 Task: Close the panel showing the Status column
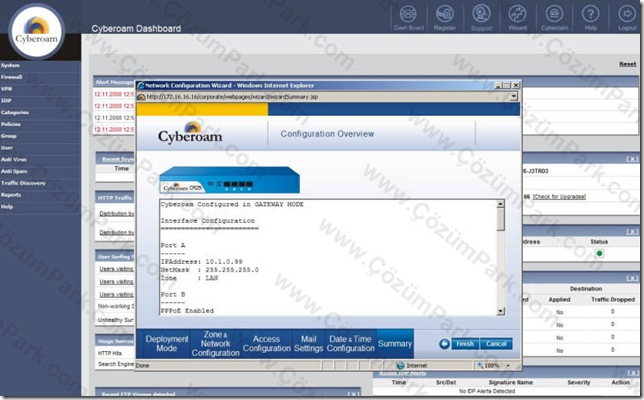632,232
